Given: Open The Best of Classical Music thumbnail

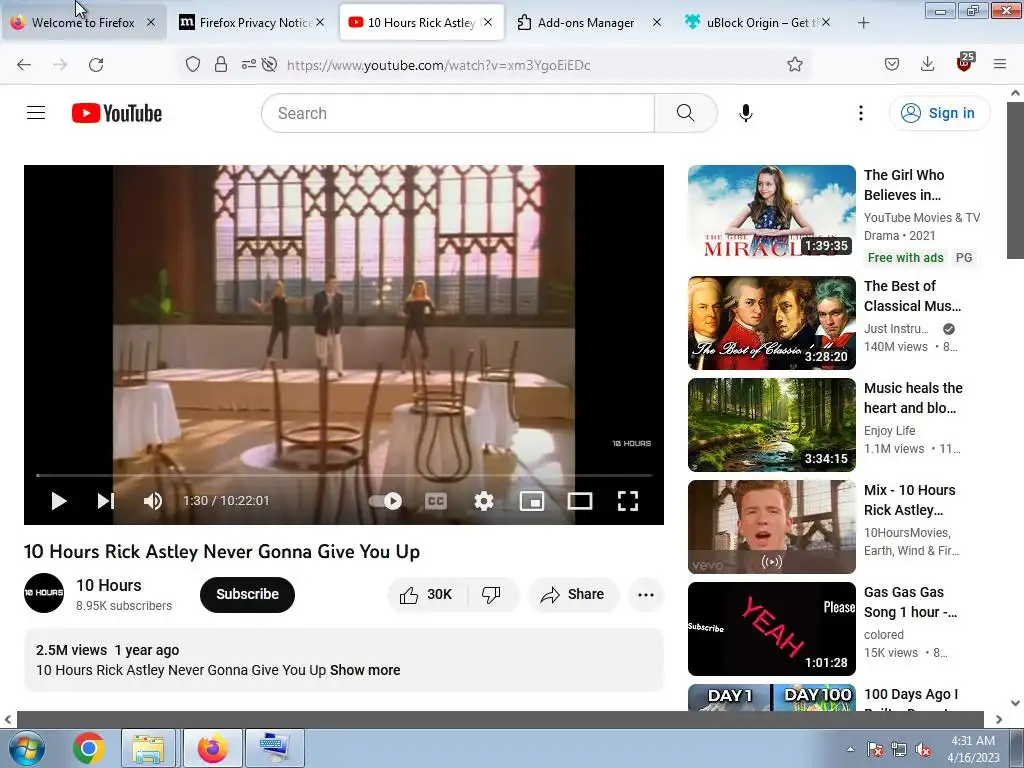Looking at the screenshot, I should tap(771, 323).
